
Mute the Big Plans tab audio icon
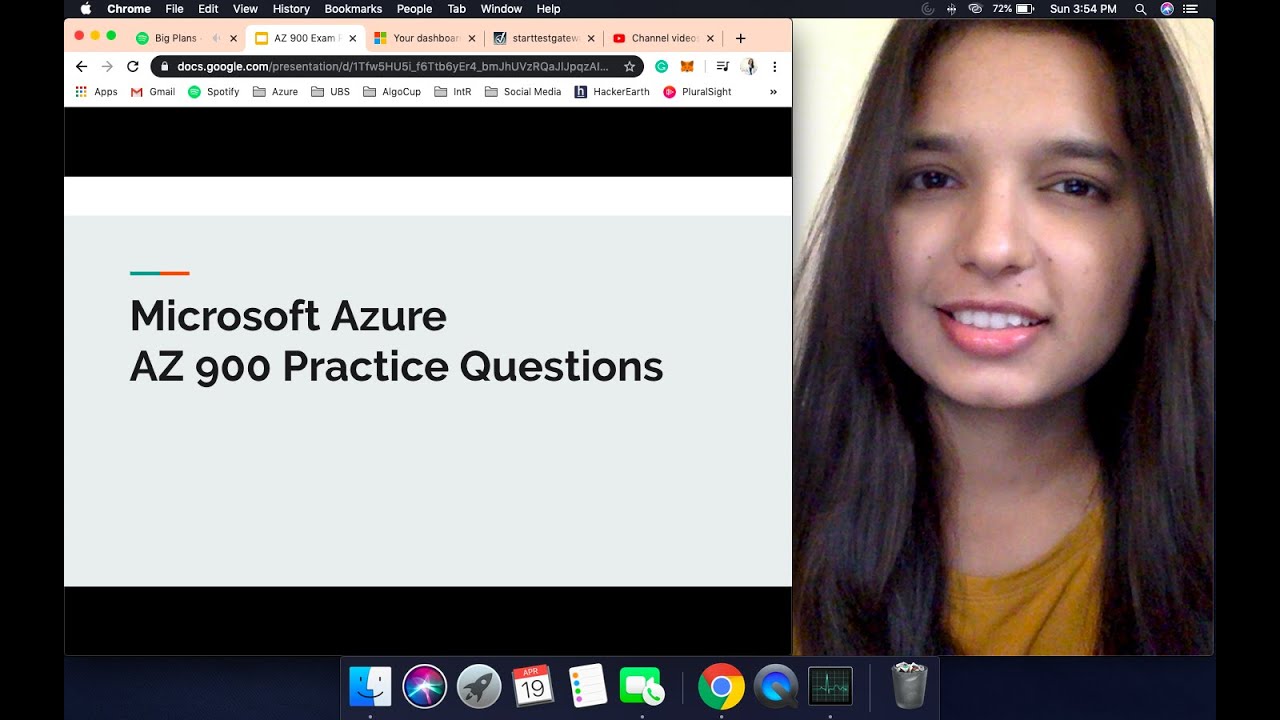216,38
